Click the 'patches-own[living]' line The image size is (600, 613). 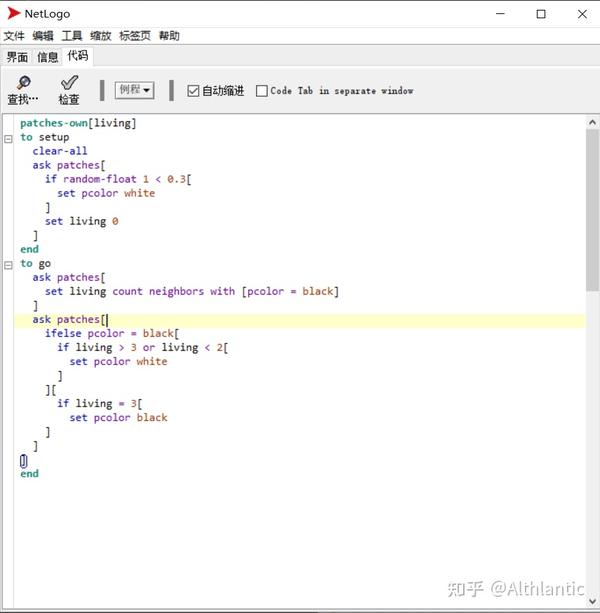(78, 123)
